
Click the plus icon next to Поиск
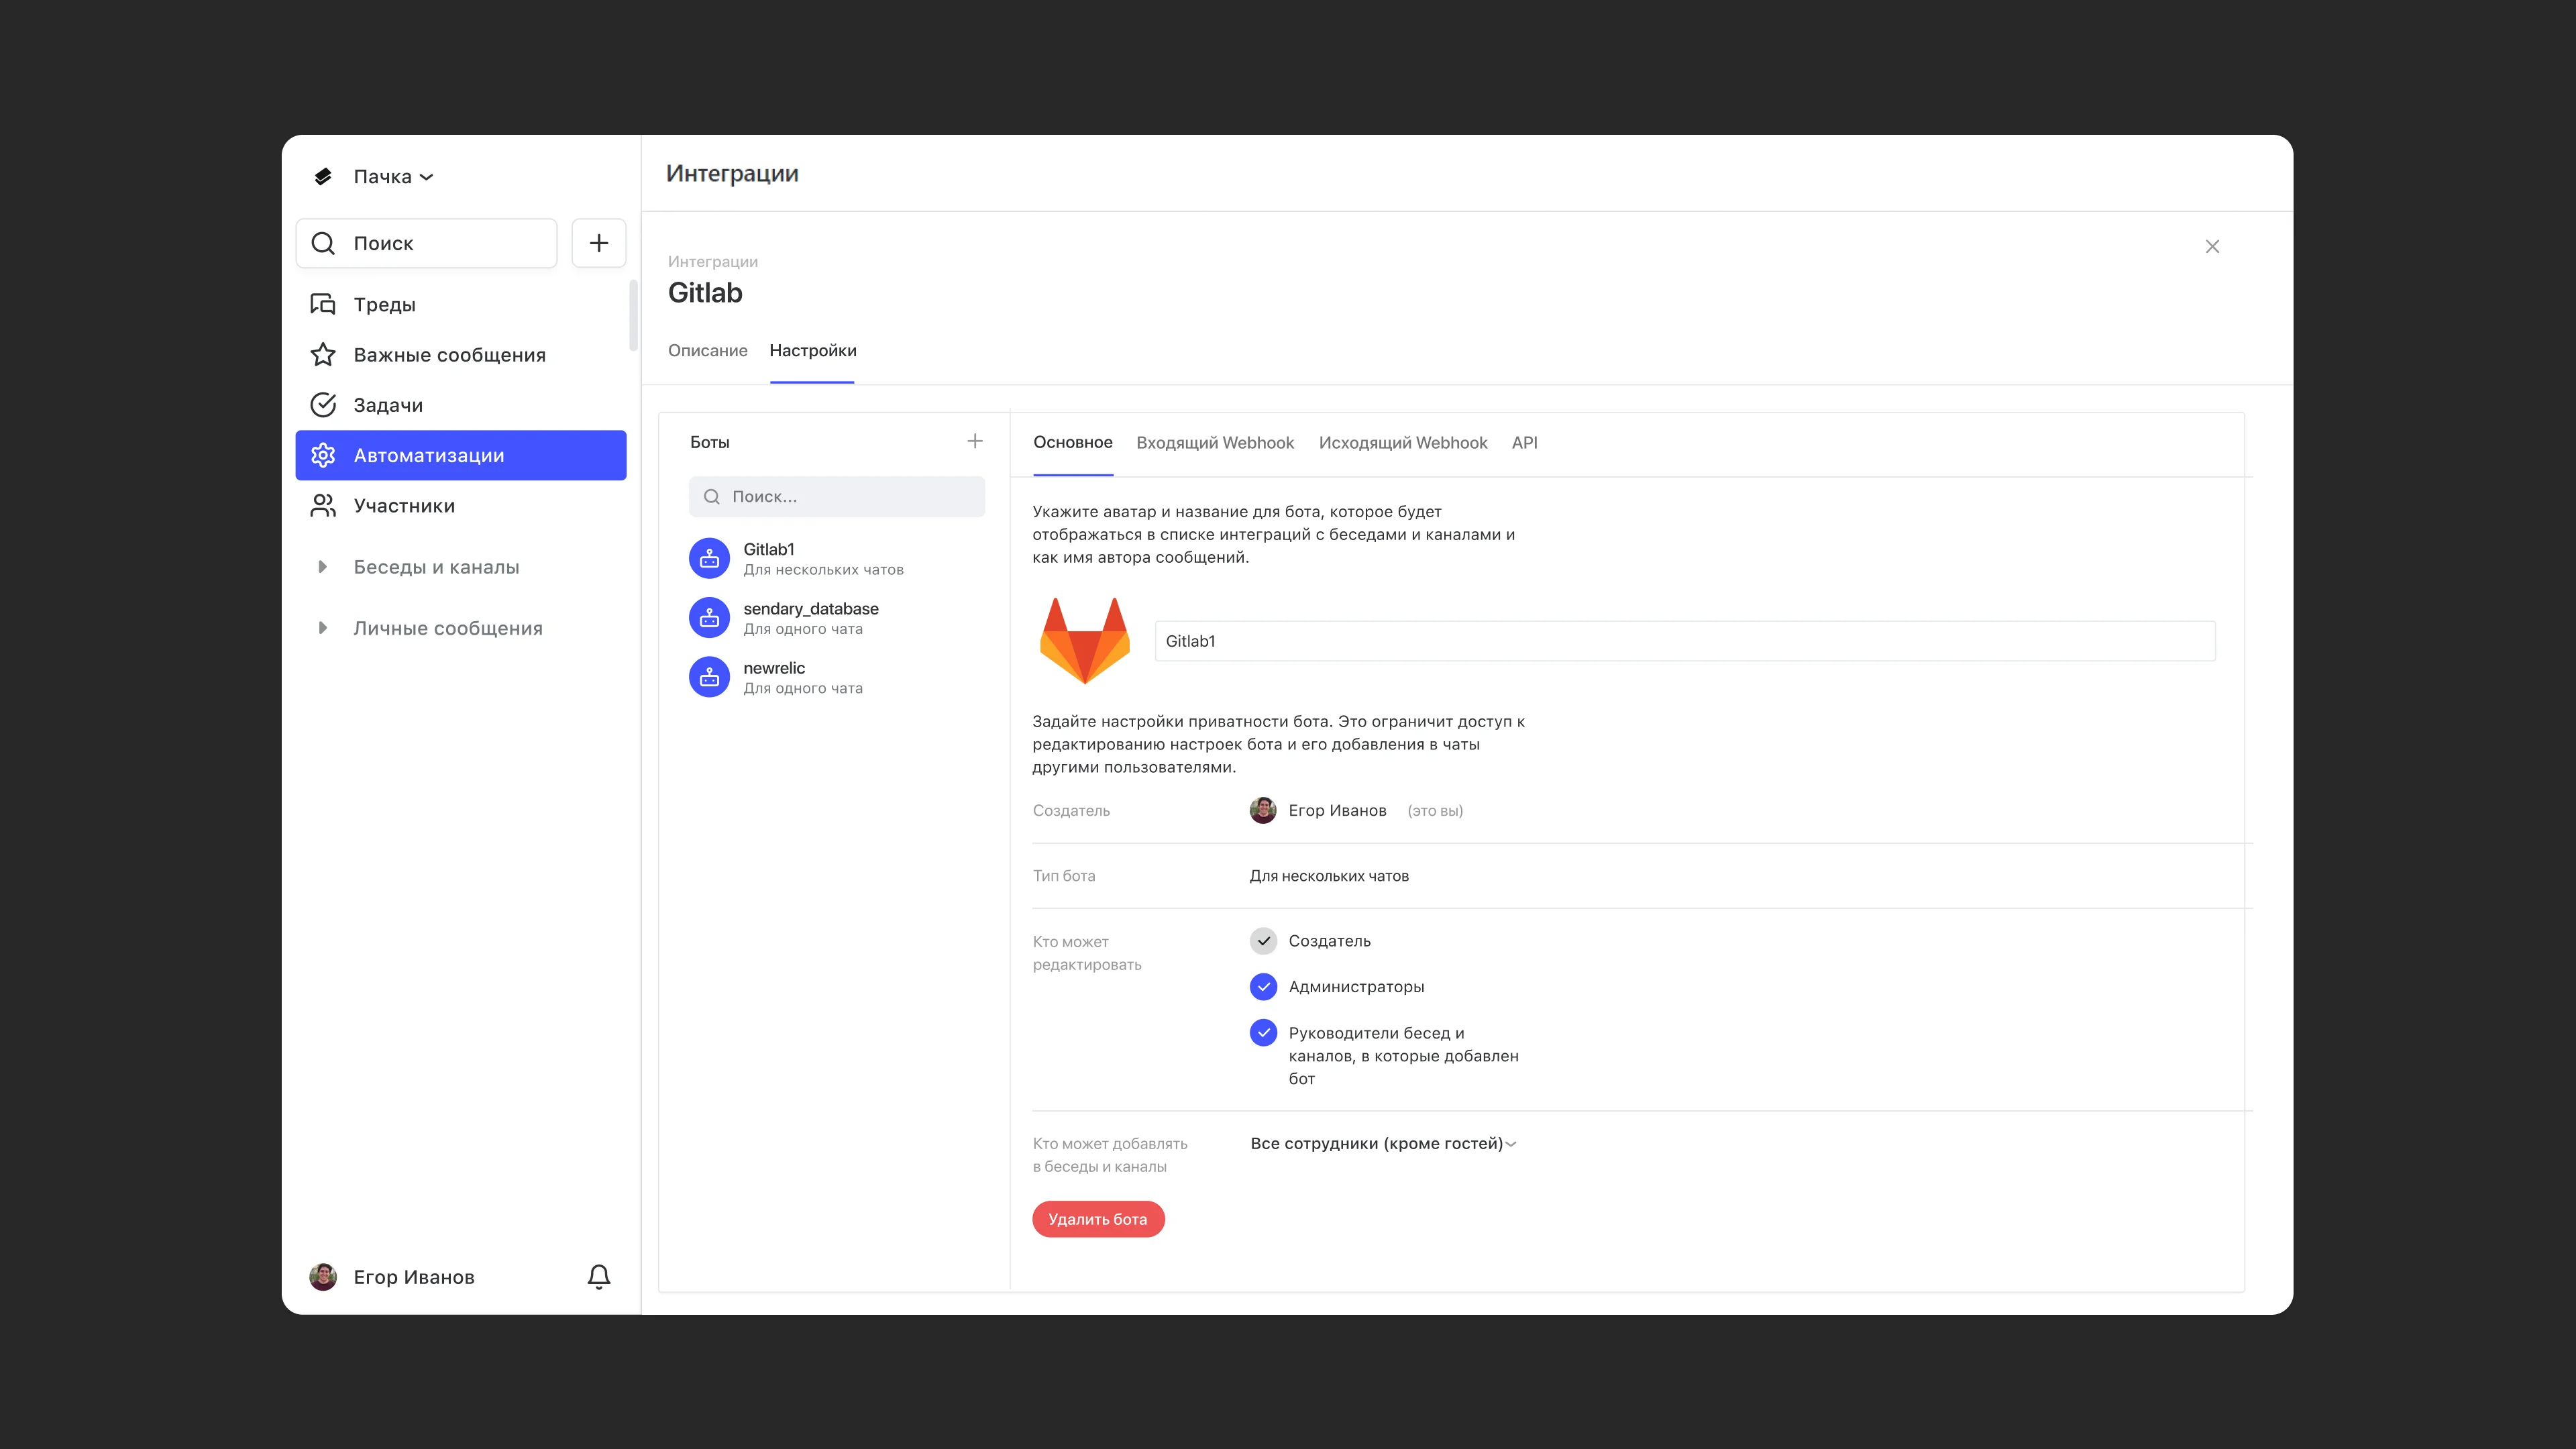(x=598, y=243)
